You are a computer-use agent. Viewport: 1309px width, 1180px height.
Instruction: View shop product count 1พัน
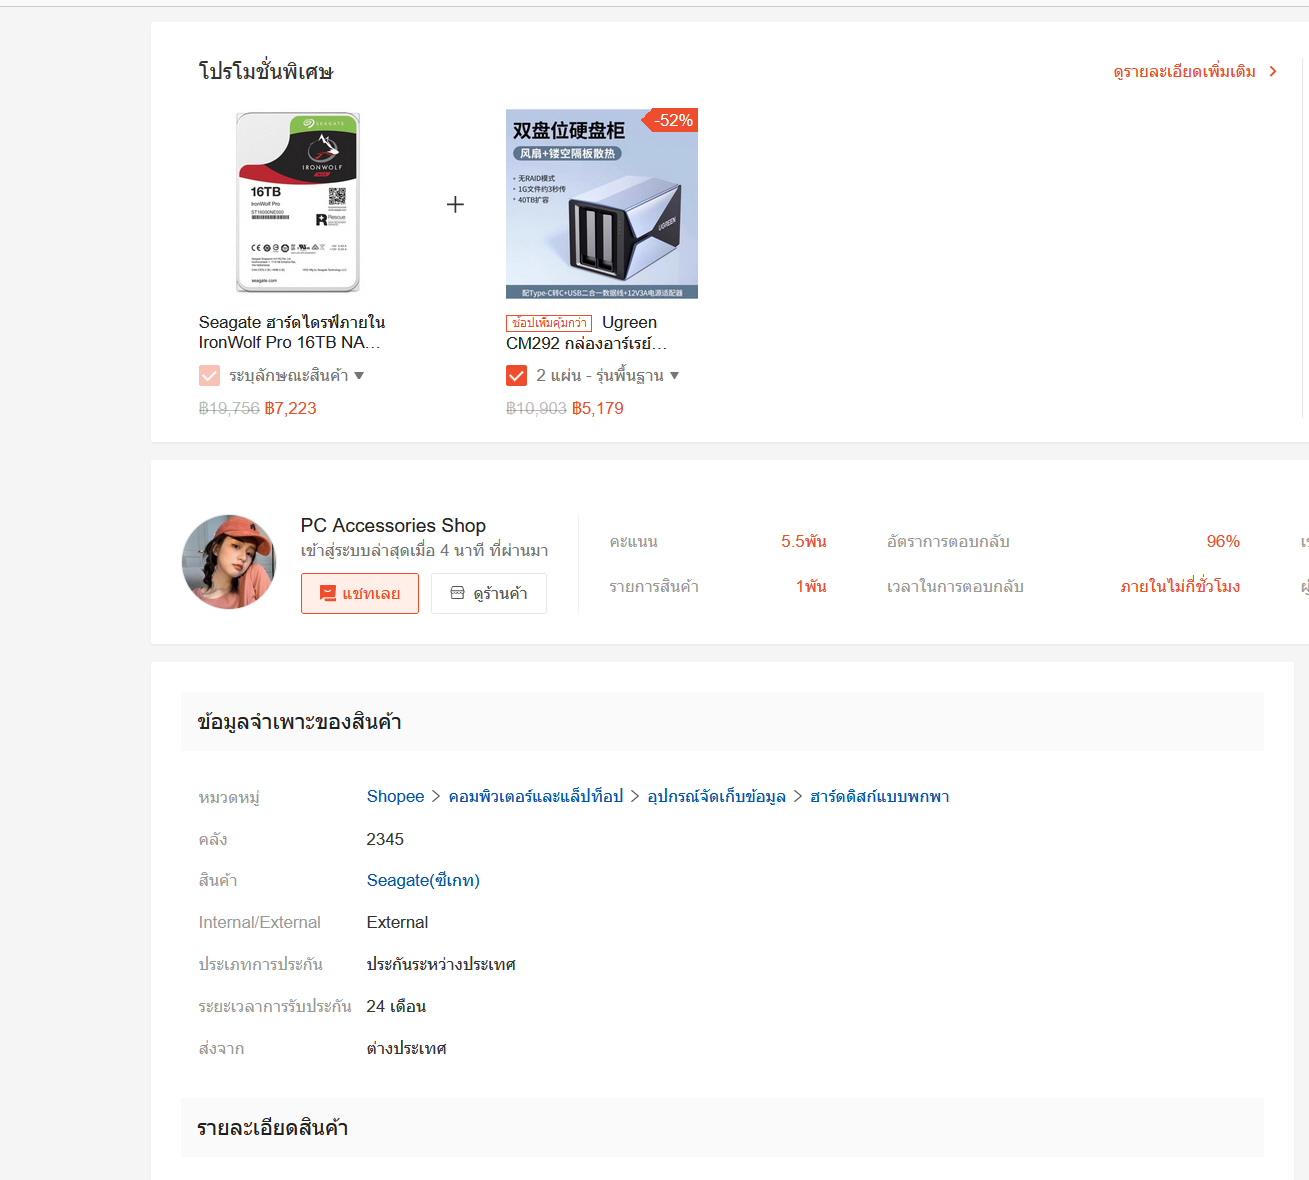click(x=811, y=586)
